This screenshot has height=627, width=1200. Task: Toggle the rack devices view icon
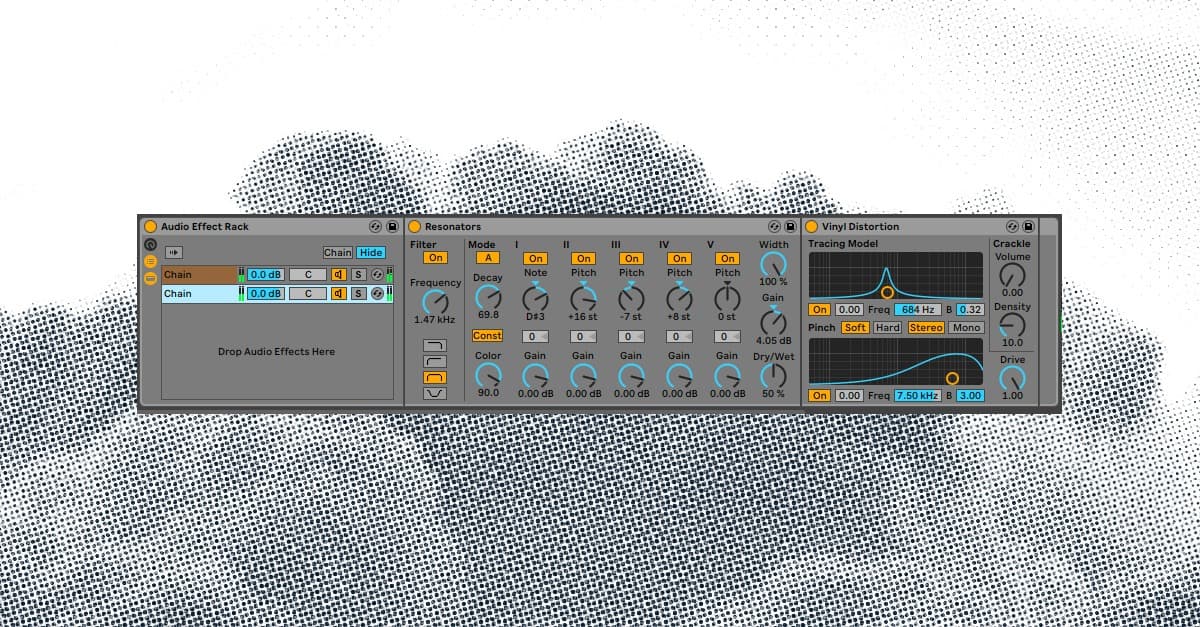(150, 278)
